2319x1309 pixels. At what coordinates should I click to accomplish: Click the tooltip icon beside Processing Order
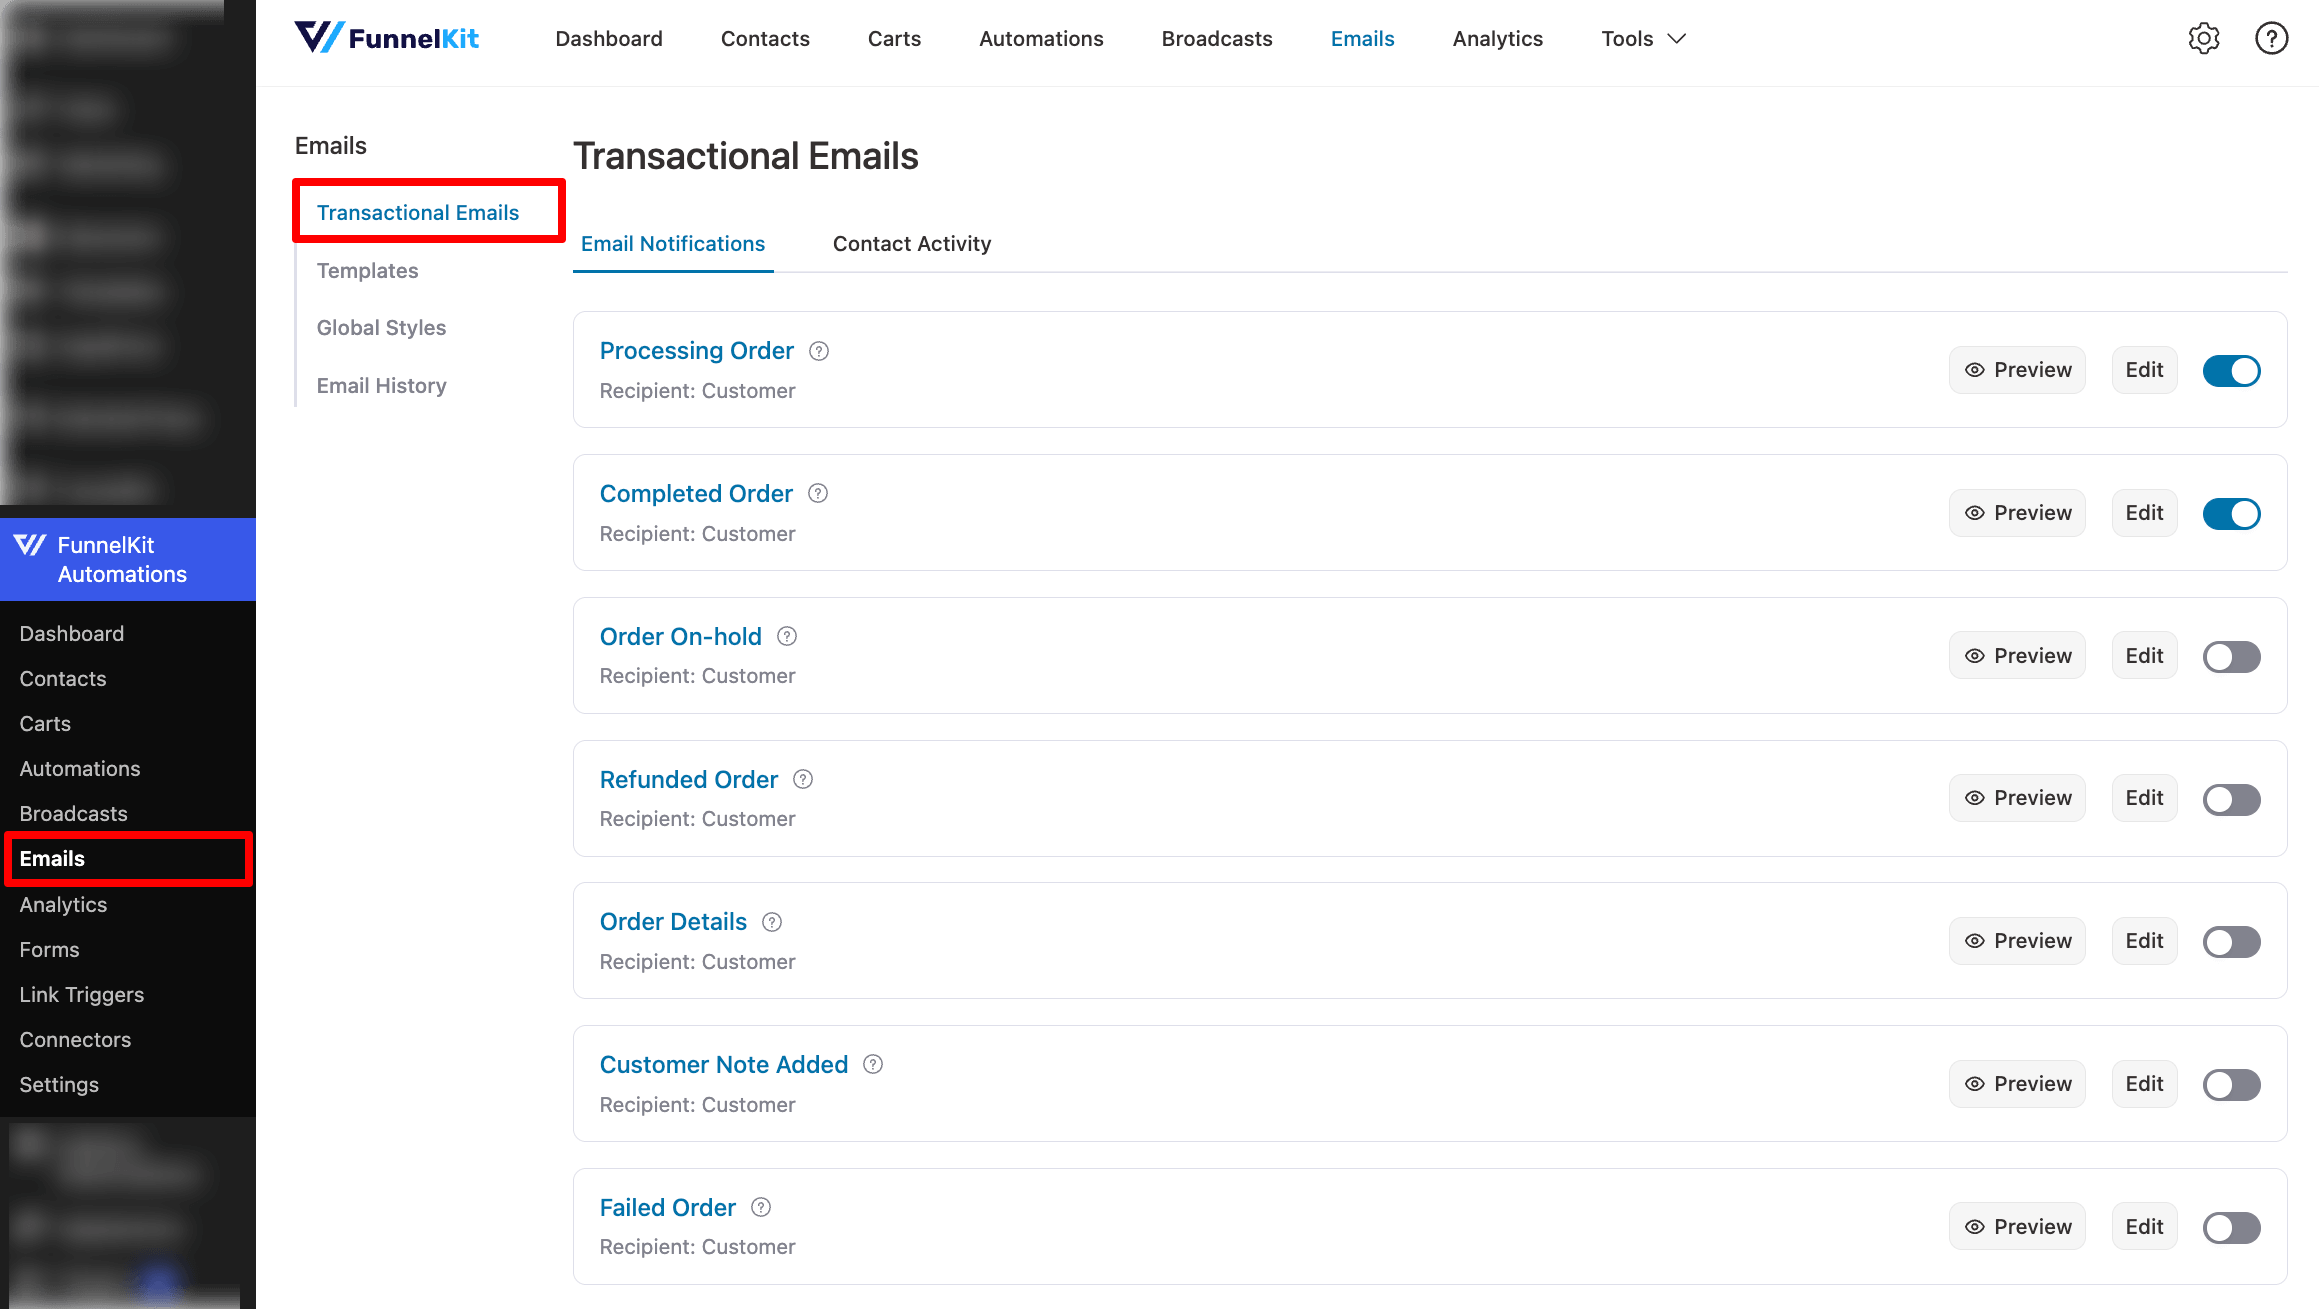pyautogui.click(x=818, y=351)
